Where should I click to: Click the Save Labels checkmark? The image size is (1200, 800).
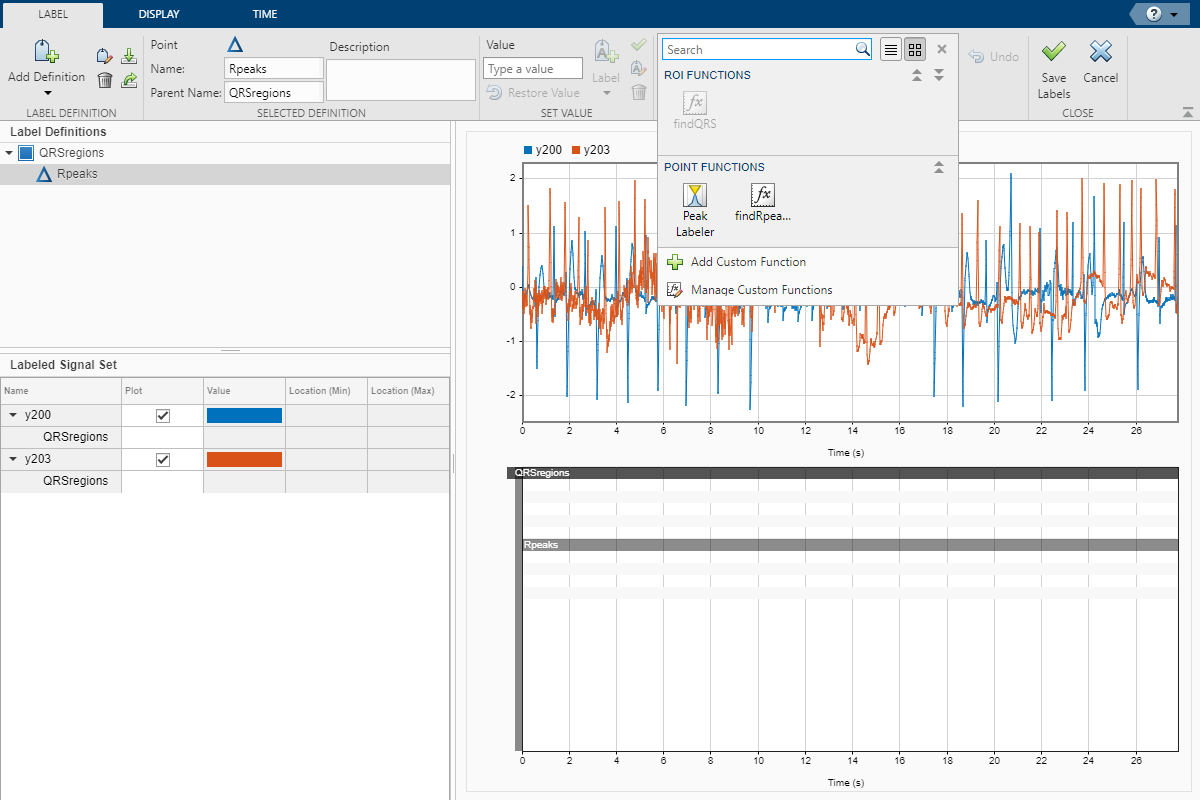(1053, 52)
